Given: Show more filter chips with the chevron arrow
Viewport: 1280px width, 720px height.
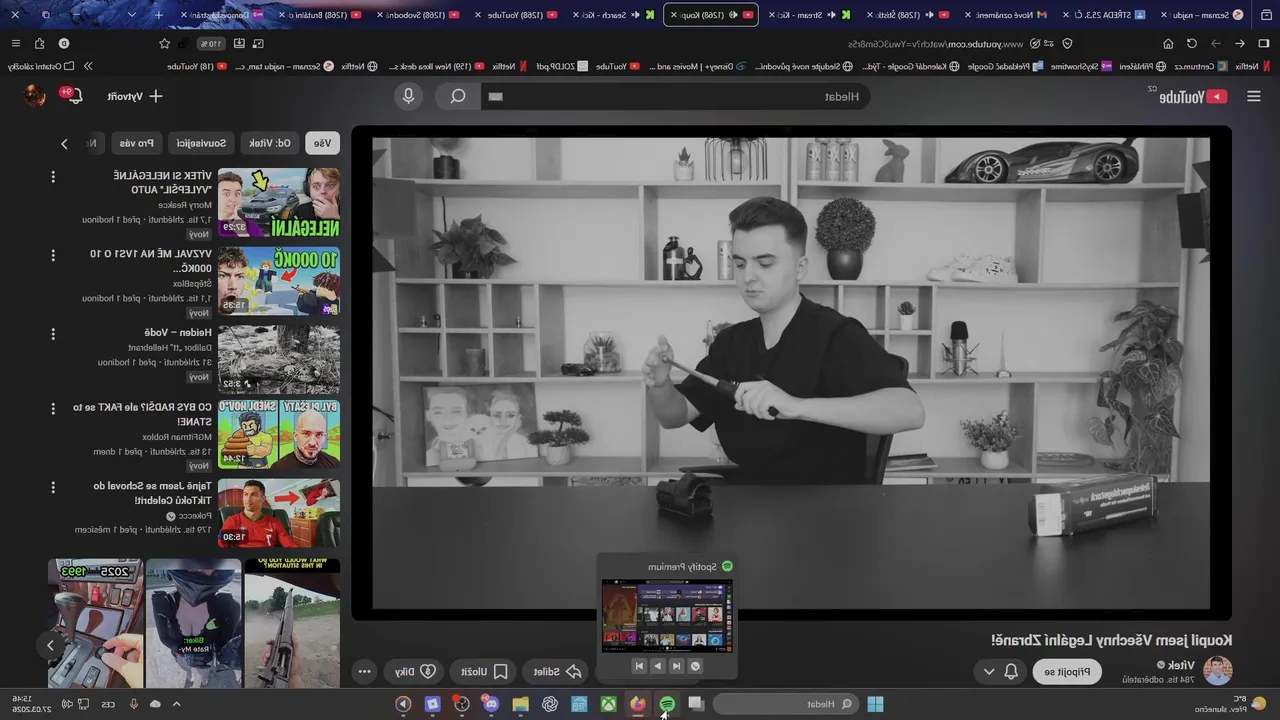Looking at the screenshot, I should tap(64, 144).
